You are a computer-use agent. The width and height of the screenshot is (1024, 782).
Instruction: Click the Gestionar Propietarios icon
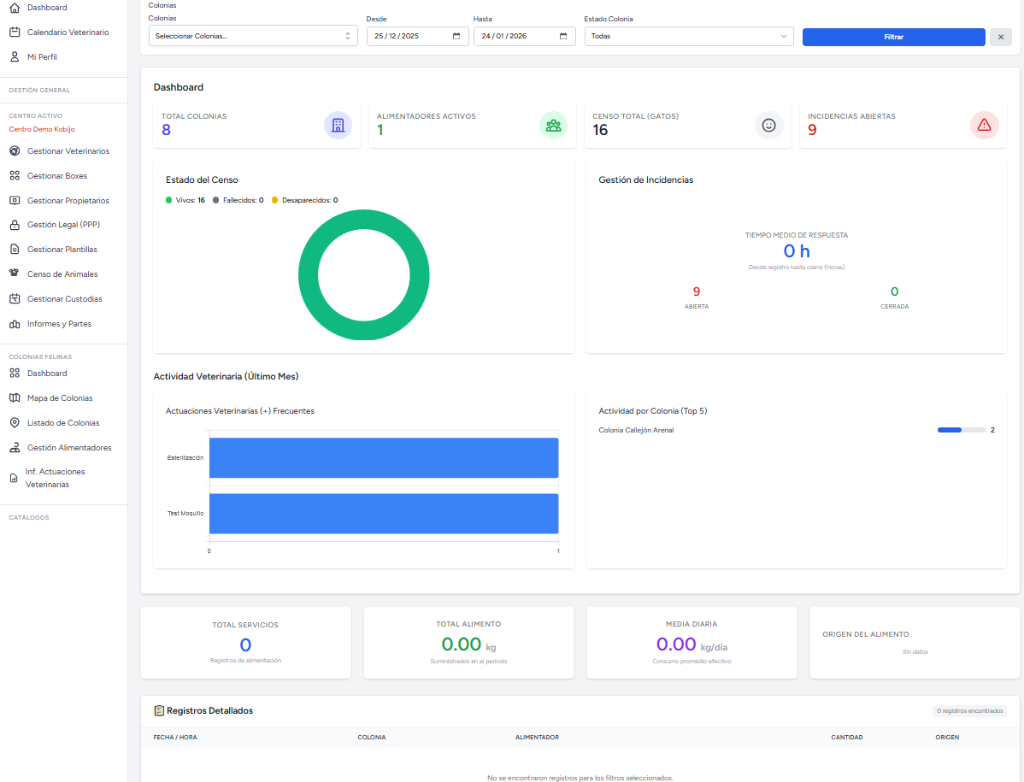click(x=14, y=201)
